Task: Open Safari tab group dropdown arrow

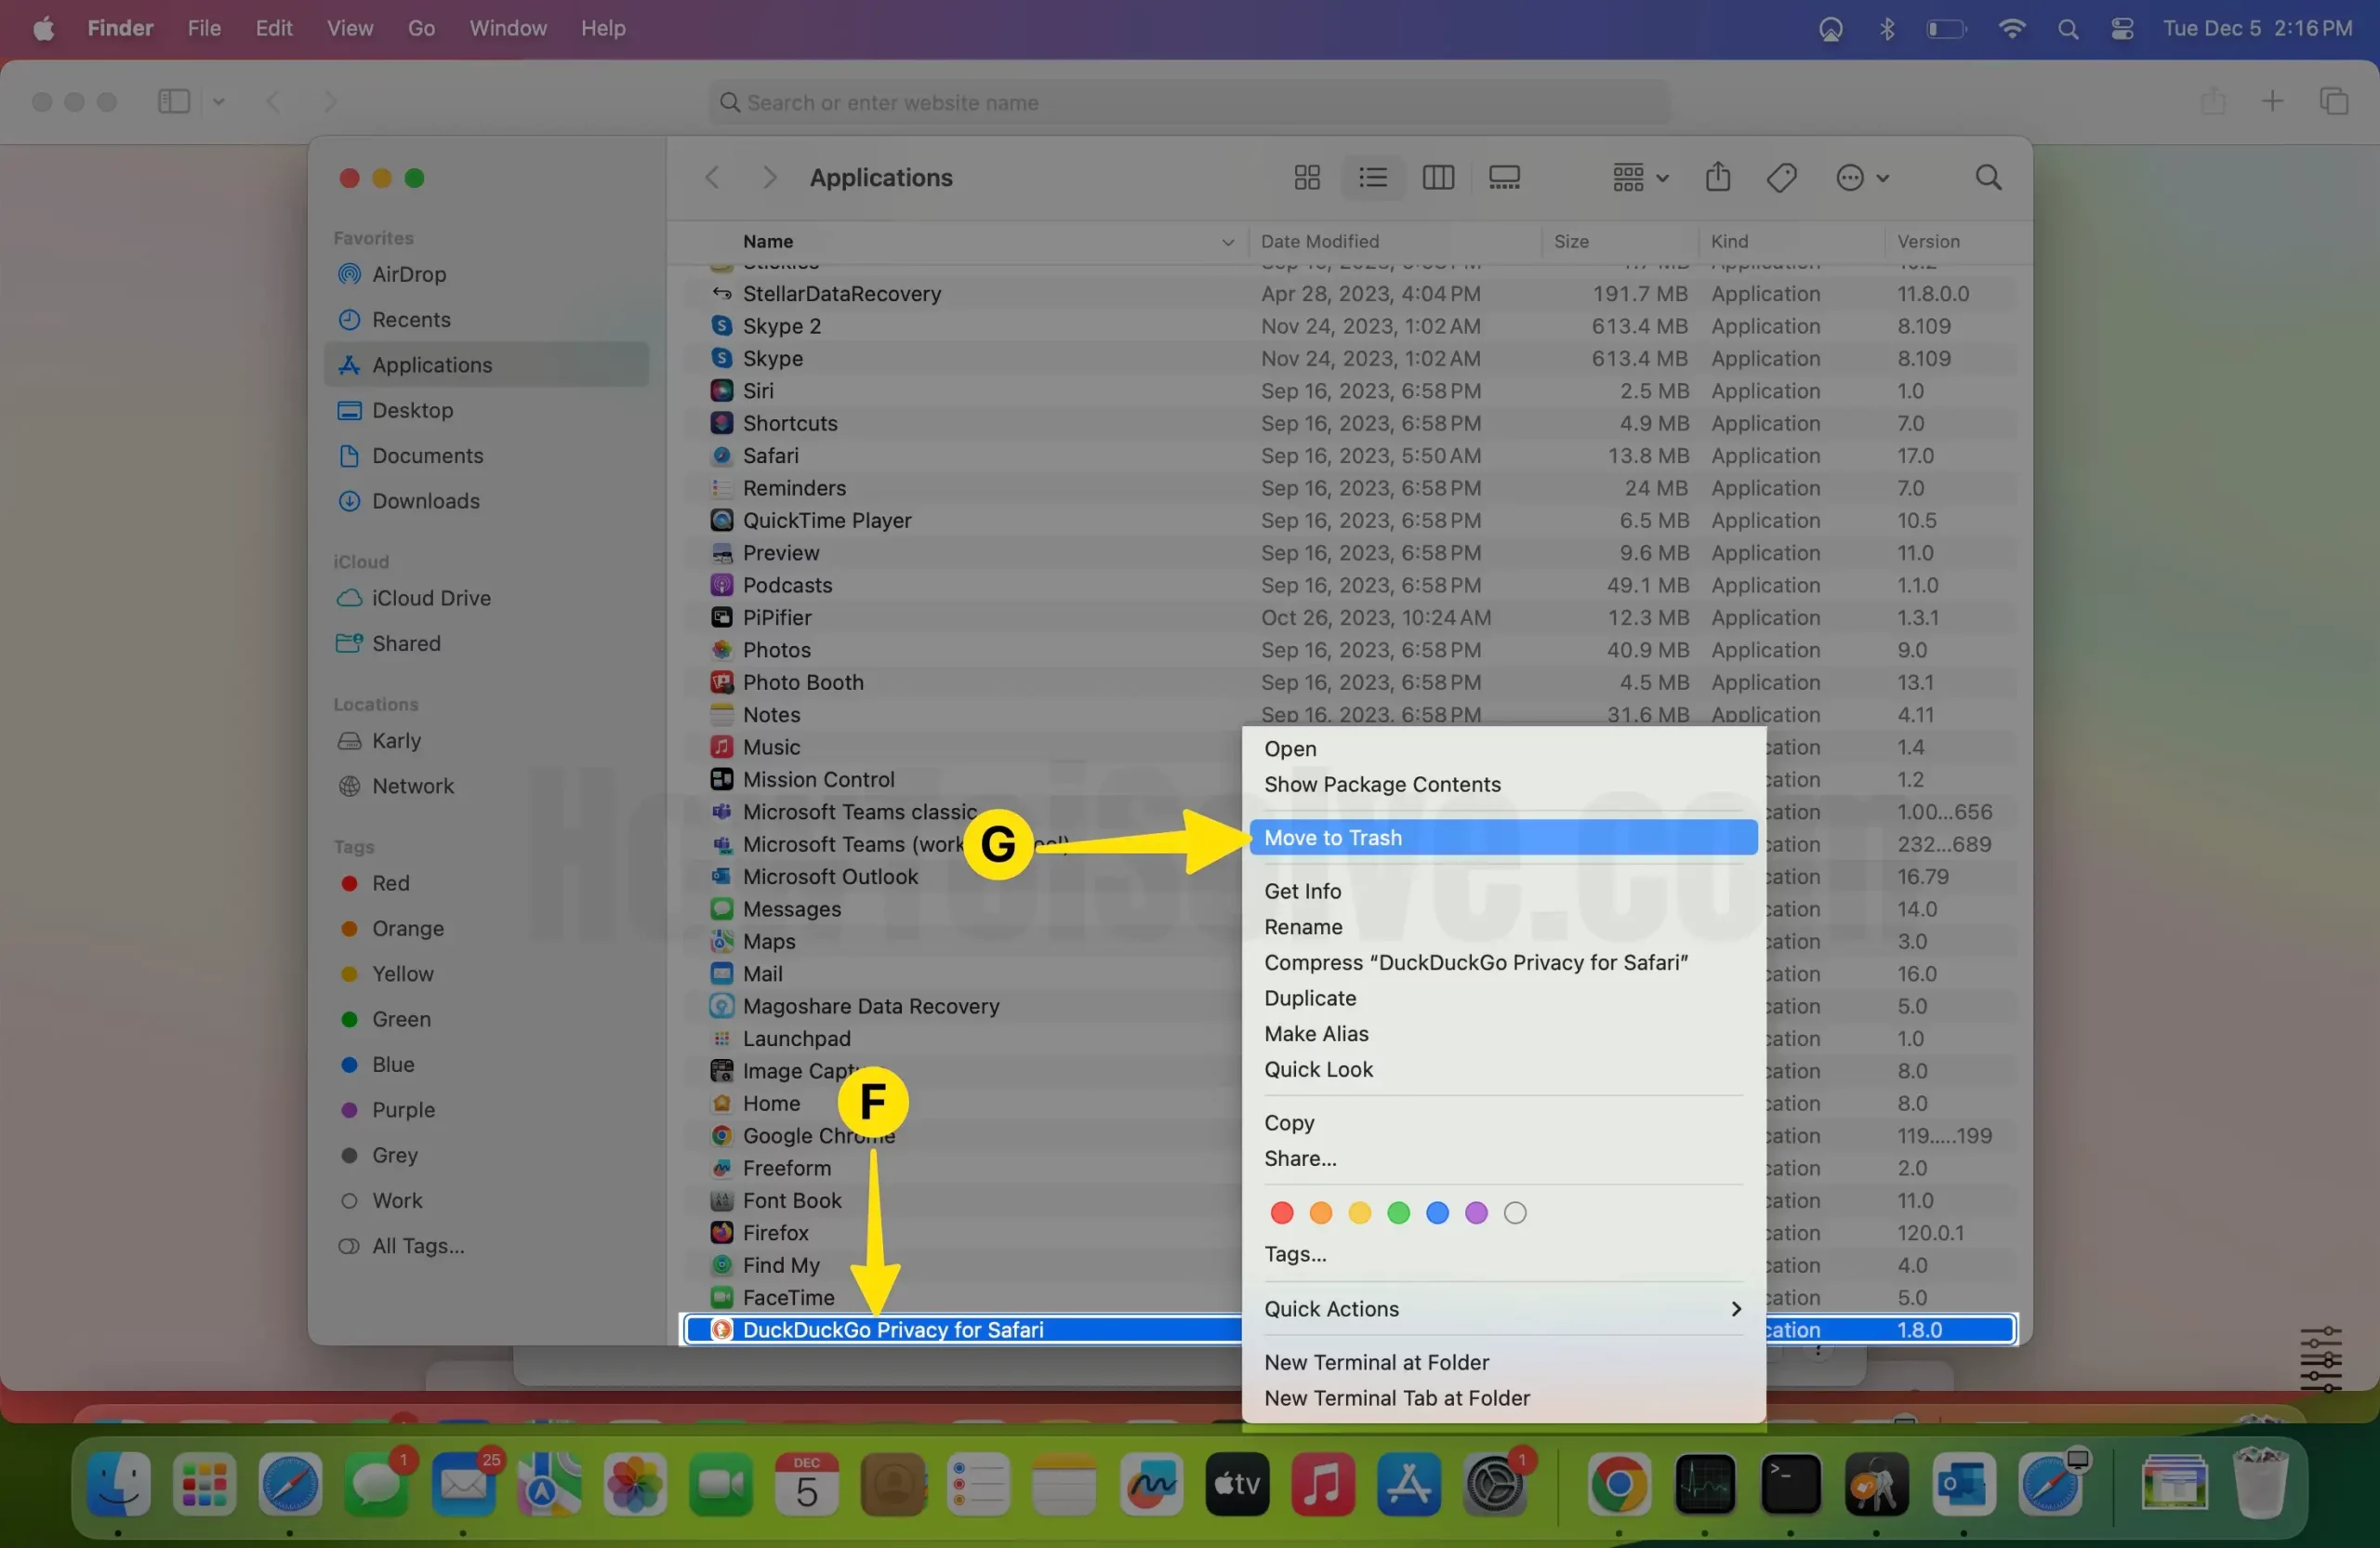Action: tap(219, 102)
